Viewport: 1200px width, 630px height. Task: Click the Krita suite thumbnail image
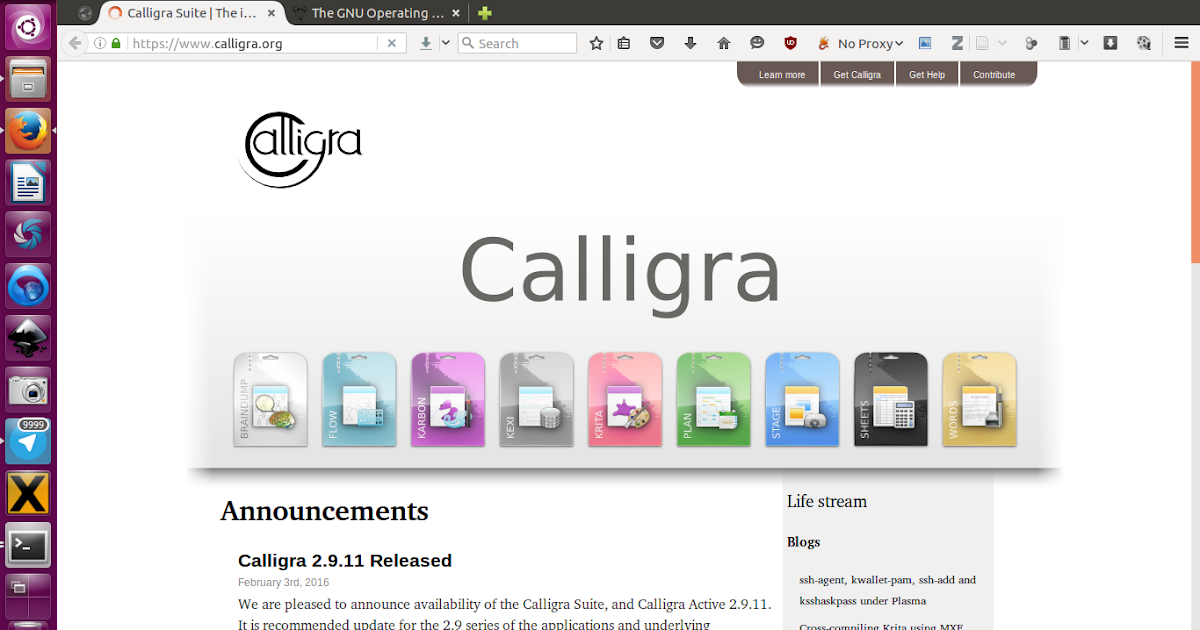[625, 399]
